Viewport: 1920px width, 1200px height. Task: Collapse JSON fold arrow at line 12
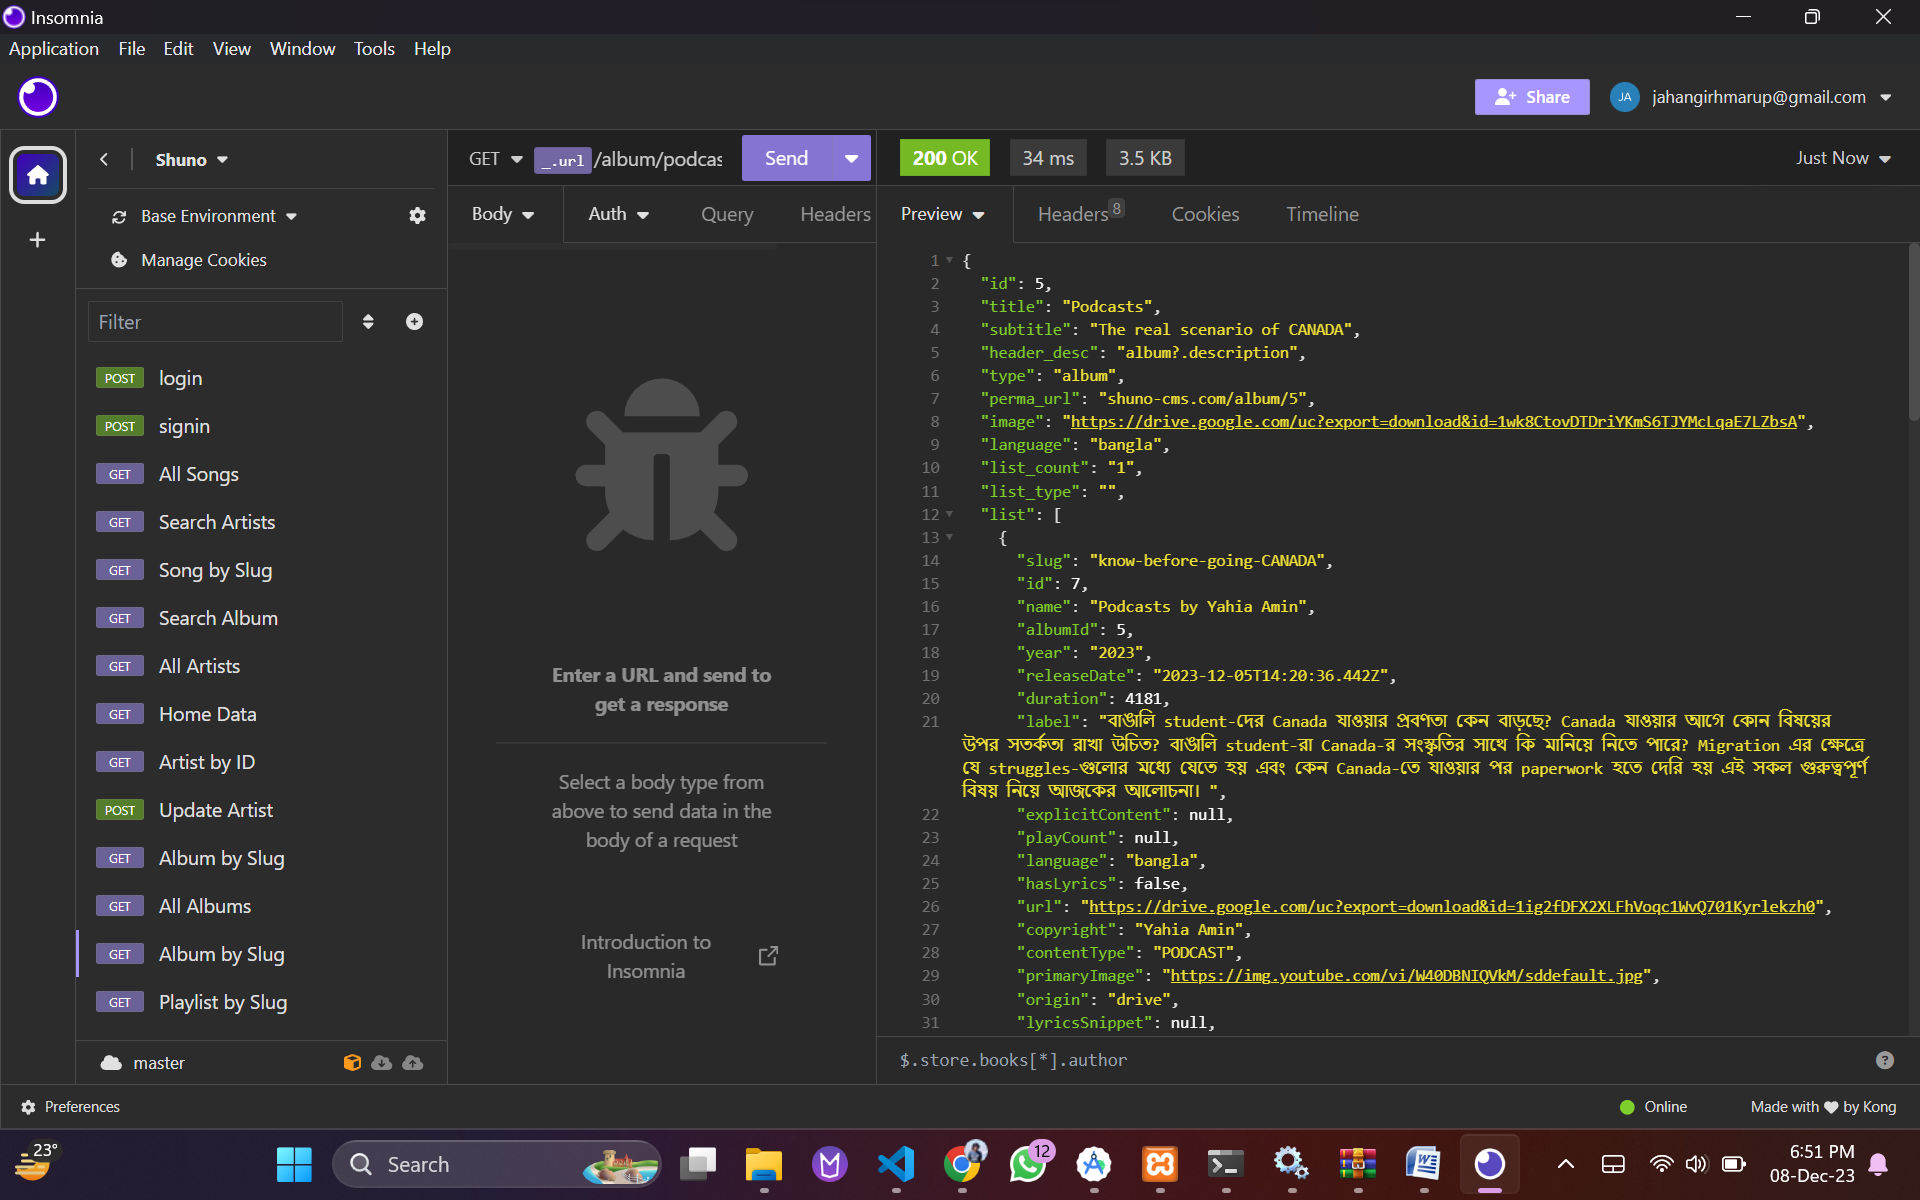pyautogui.click(x=949, y=514)
